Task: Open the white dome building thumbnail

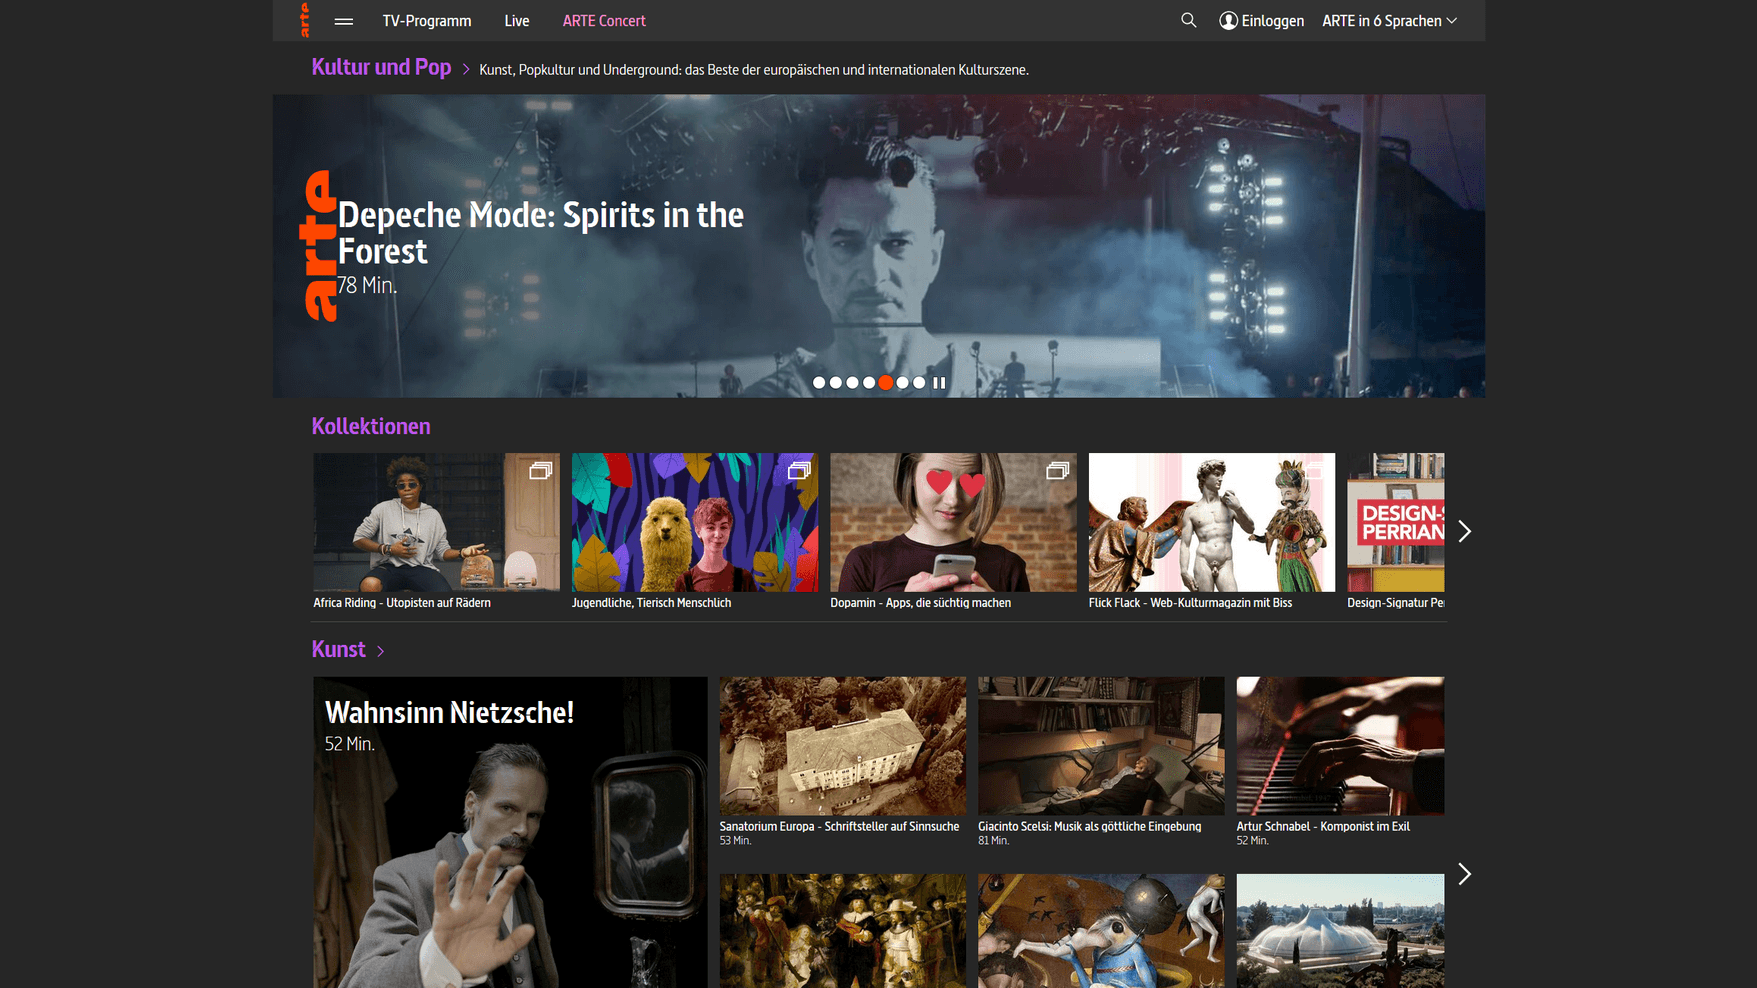Action: point(1340,931)
